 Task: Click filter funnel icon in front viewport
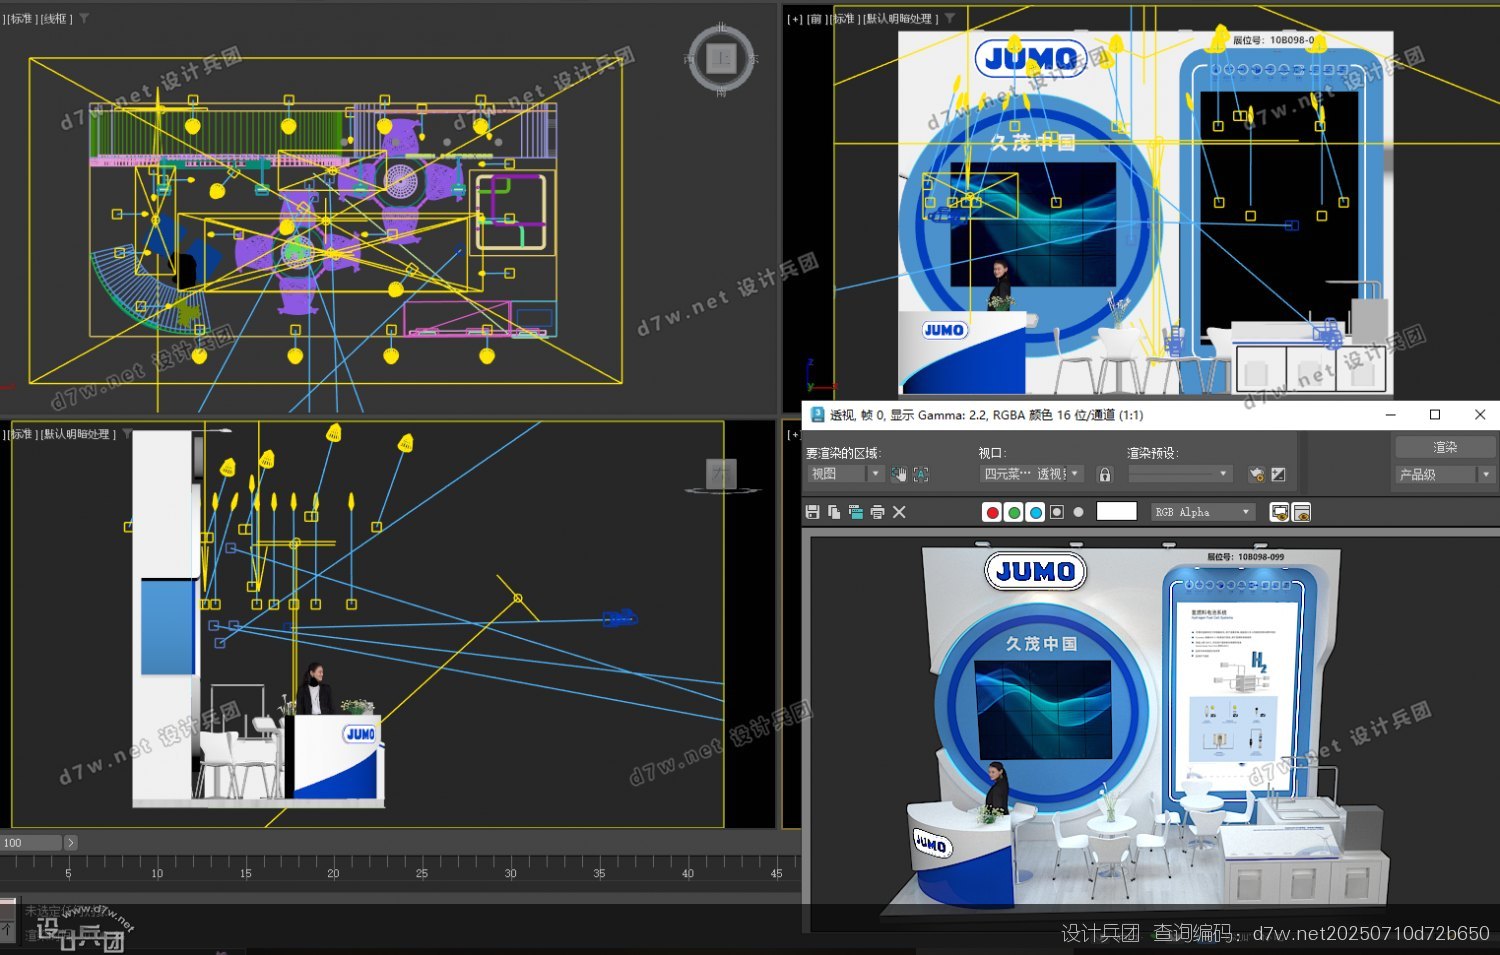[x=949, y=18]
